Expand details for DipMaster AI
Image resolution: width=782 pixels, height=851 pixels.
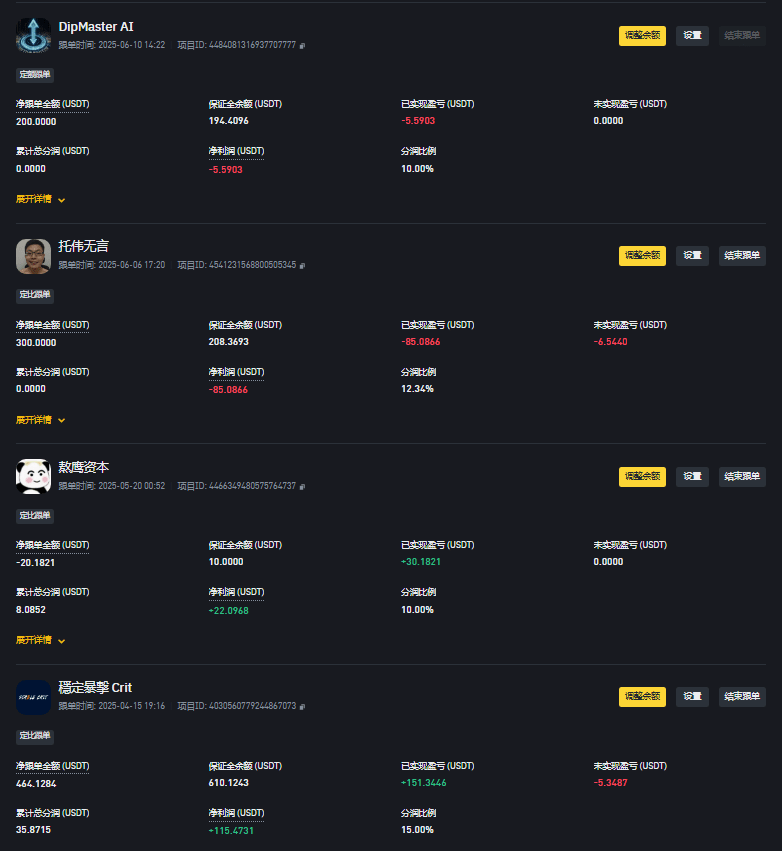pos(41,199)
